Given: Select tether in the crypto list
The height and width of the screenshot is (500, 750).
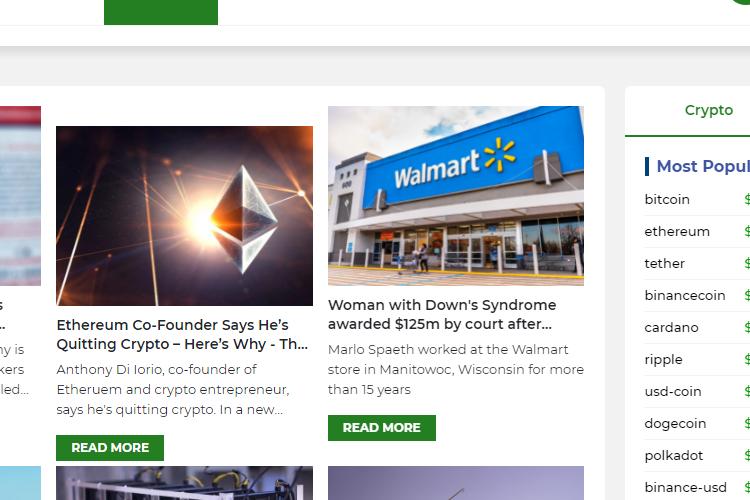Looking at the screenshot, I should (664, 264).
